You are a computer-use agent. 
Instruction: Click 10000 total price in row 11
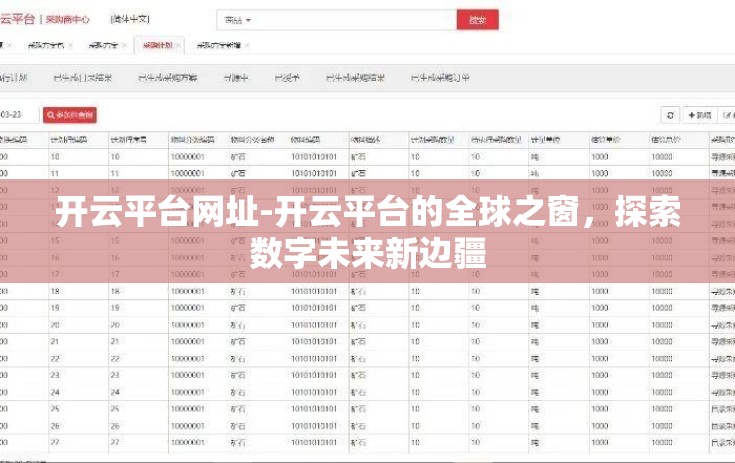662,173
